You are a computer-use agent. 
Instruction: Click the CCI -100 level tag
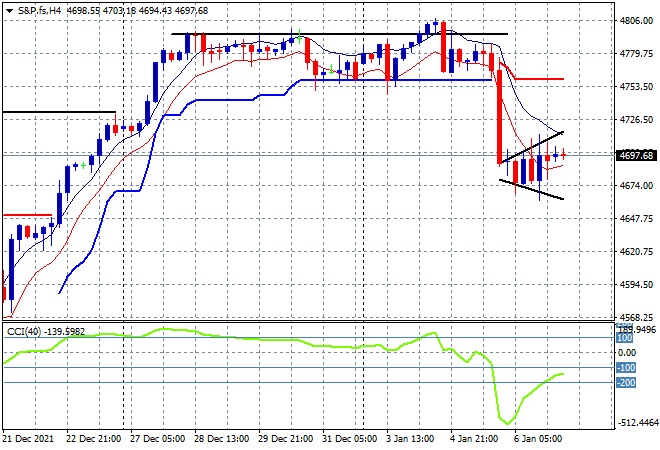626,368
